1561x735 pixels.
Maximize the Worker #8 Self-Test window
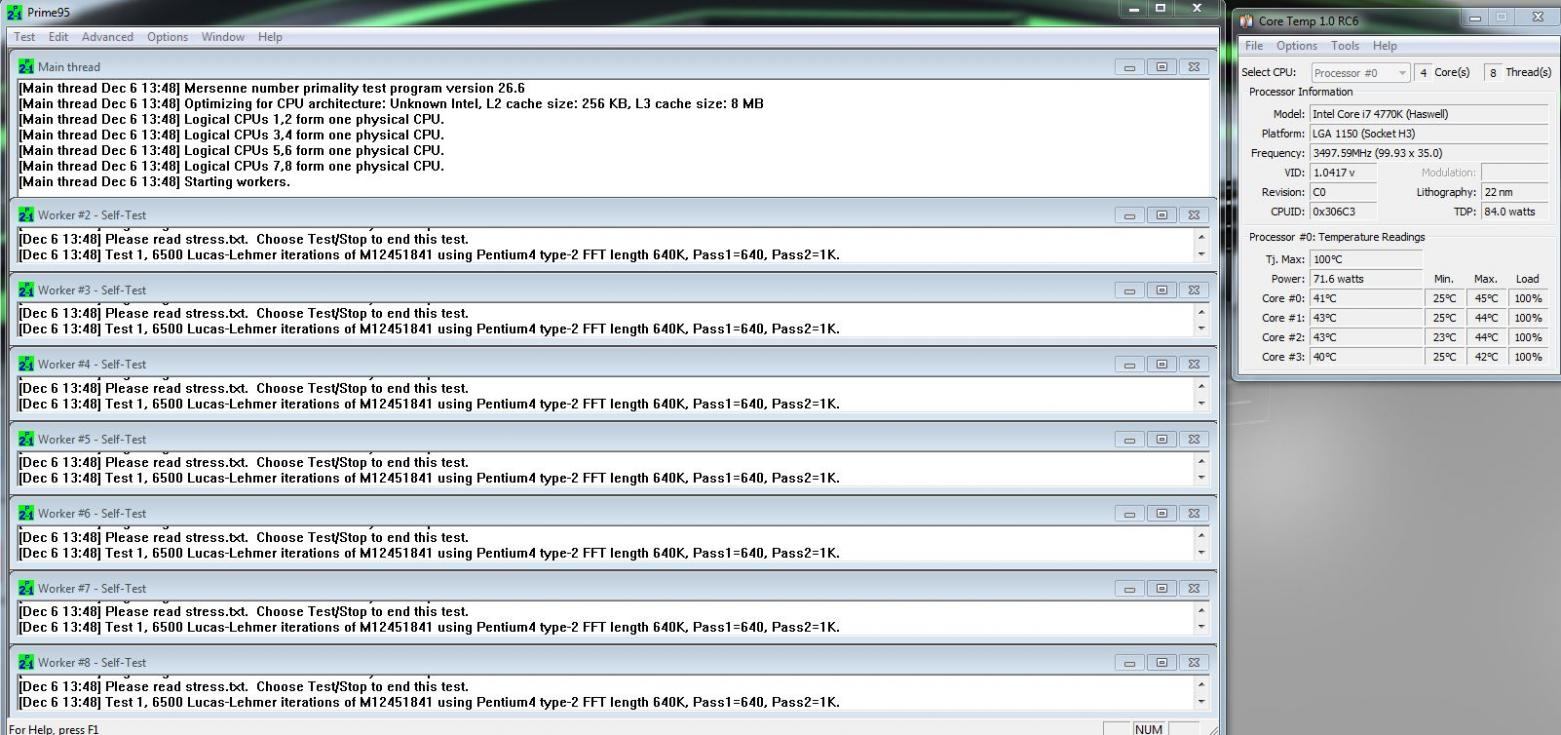tap(1164, 662)
